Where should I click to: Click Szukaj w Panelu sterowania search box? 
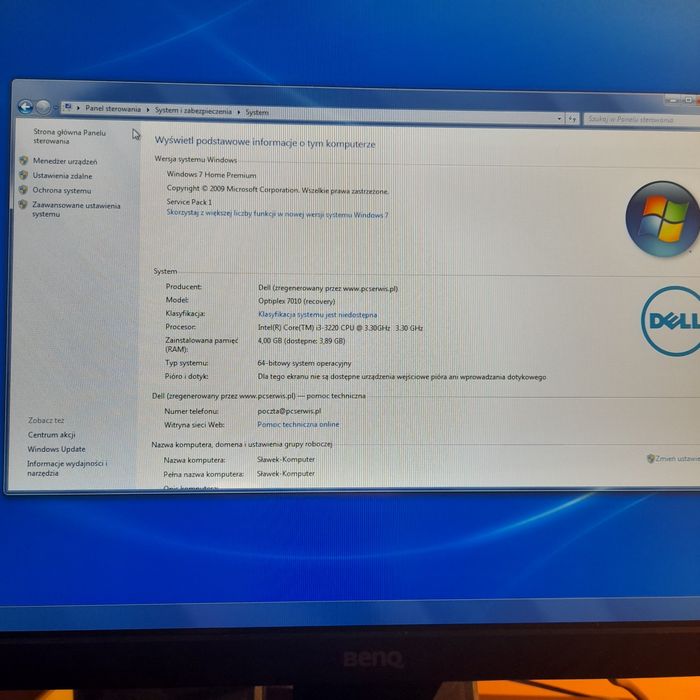[642, 120]
